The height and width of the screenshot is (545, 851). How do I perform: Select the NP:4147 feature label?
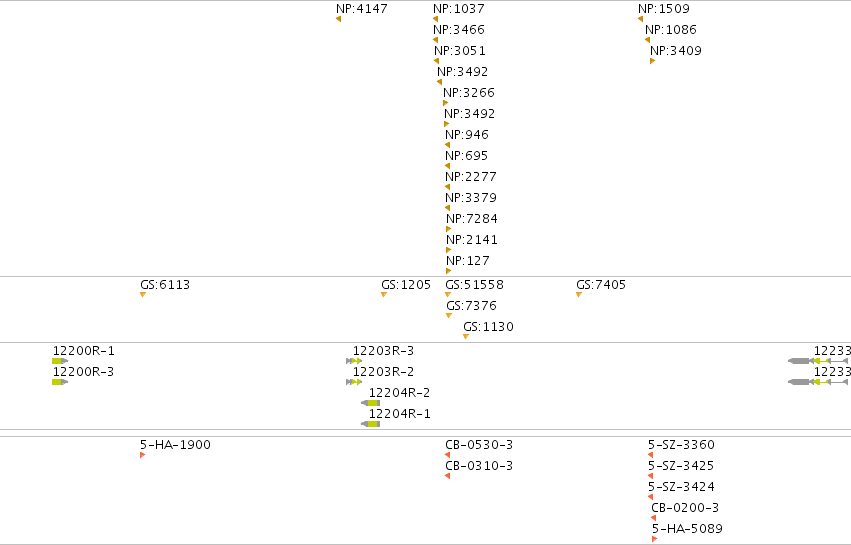(x=362, y=9)
